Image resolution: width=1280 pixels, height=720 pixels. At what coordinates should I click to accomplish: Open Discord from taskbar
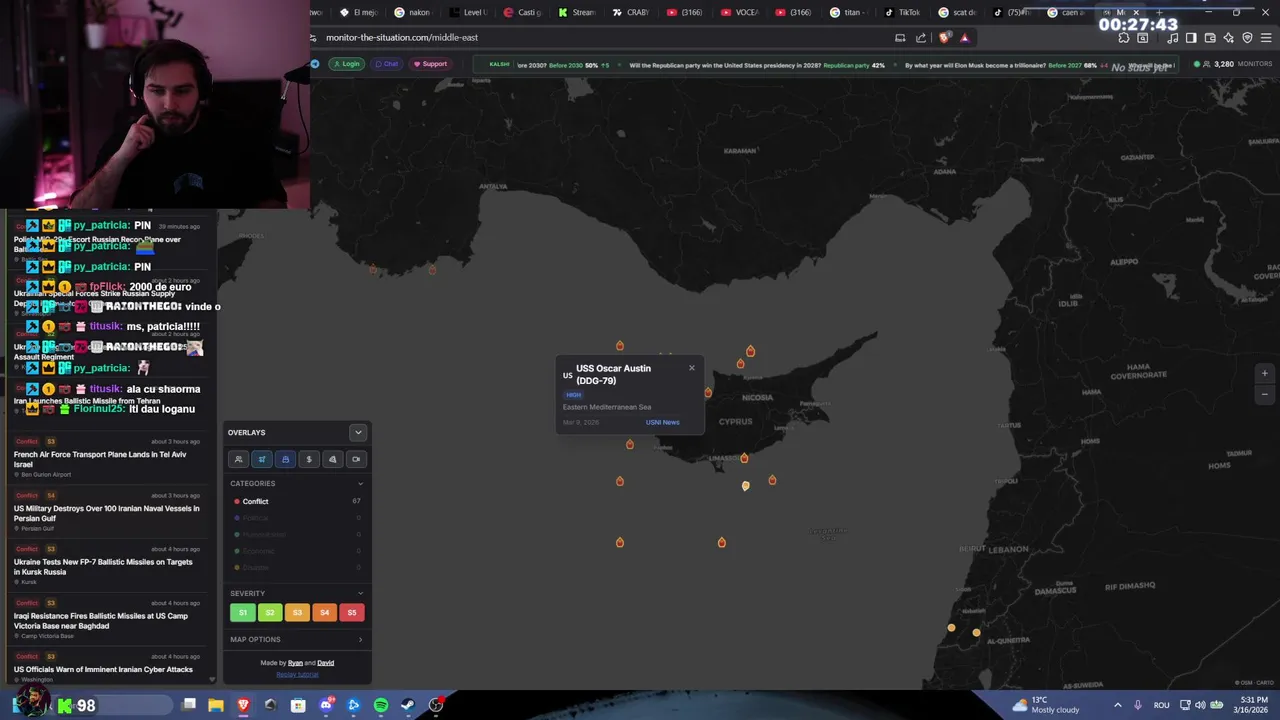[x=326, y=705]
